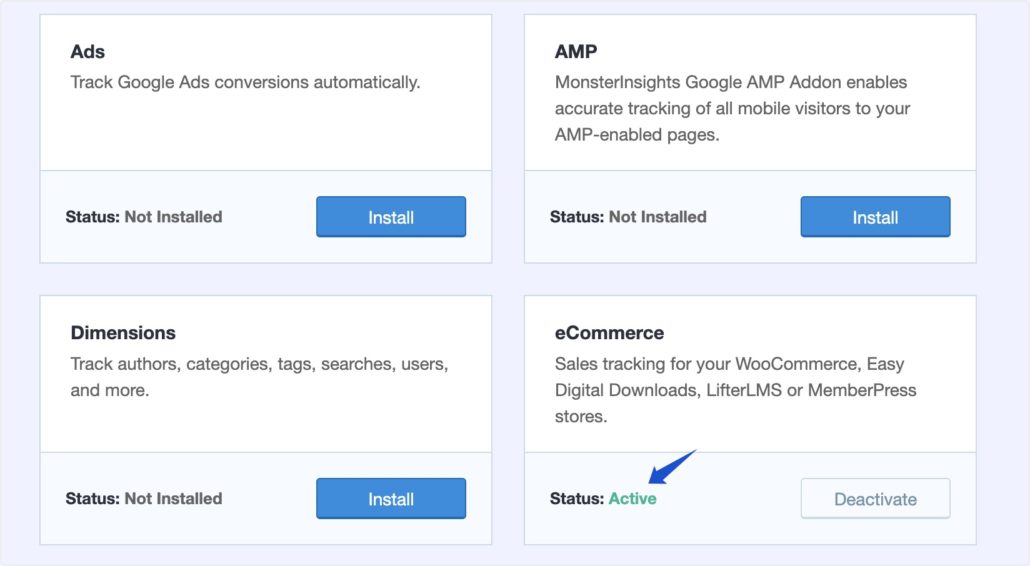The height and width of the screenshot is (566, 1030).
Task: Click the Ads addon title
Action: tap(87, 51)
